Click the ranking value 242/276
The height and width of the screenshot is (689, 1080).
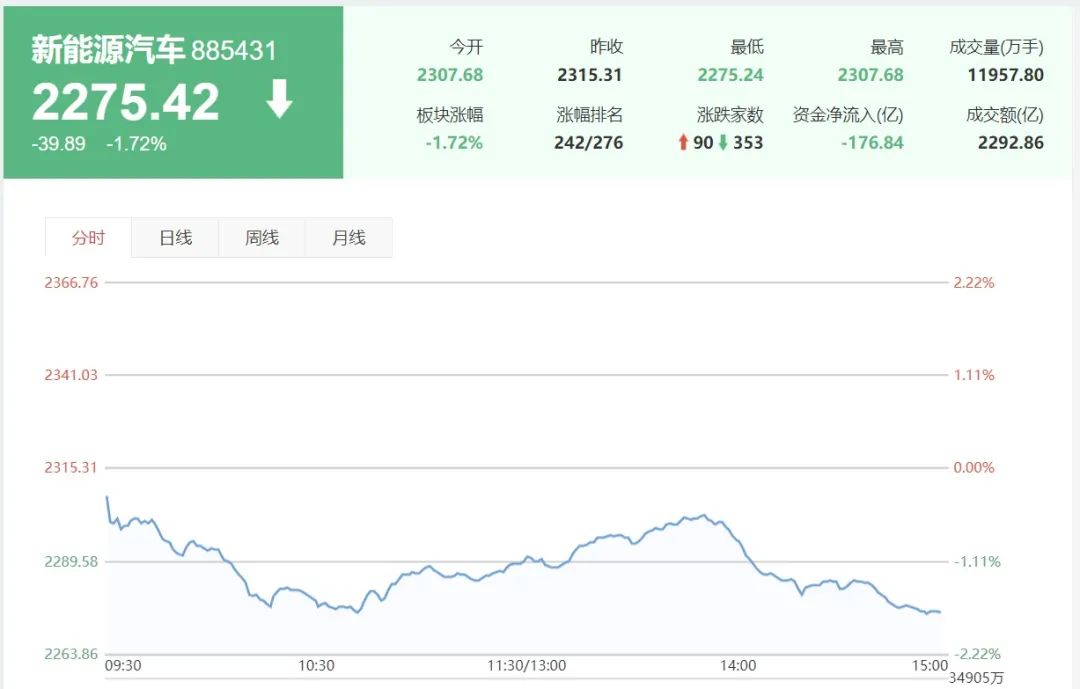[x=588, y=143]
